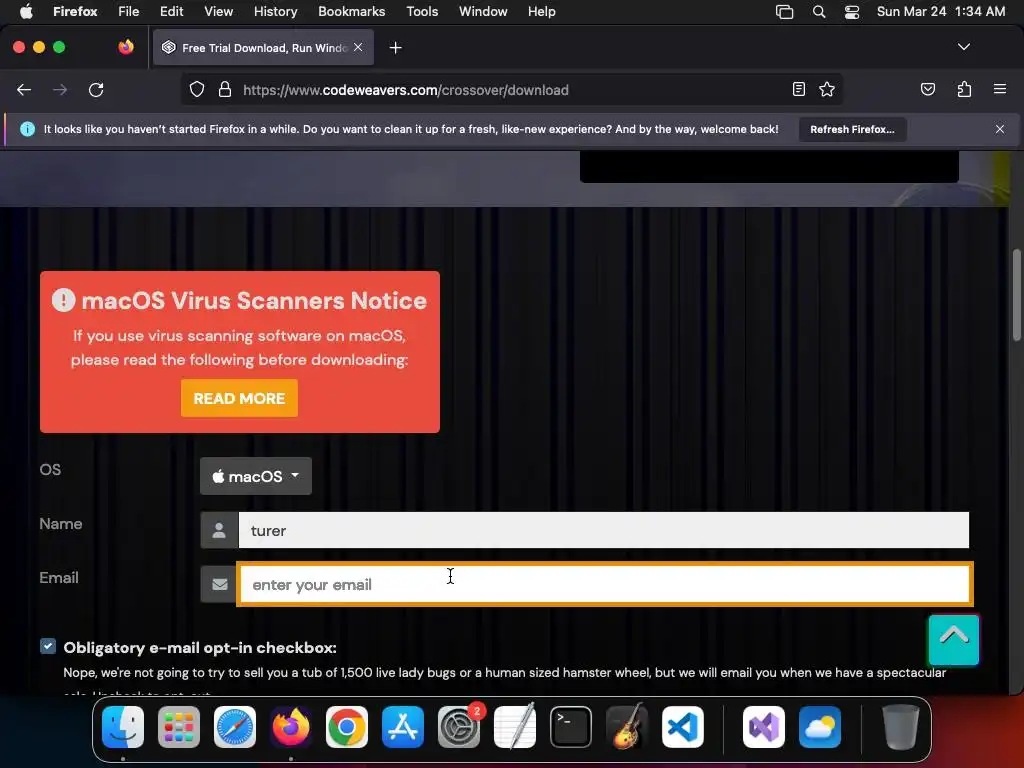Click the Firefox Dock icon

click(x=291, y=727)
